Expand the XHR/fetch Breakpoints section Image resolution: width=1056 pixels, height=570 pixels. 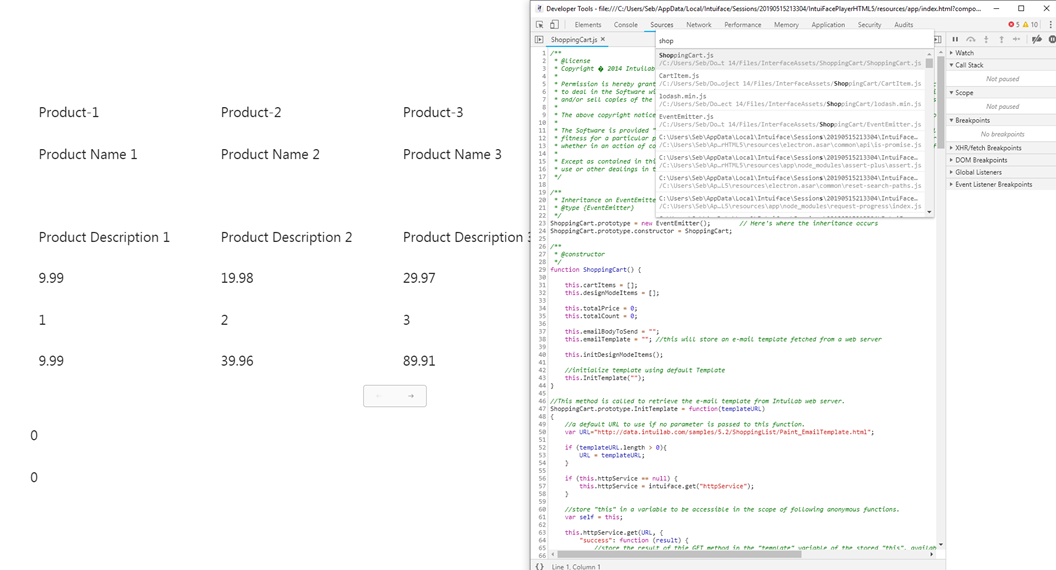pos(987,148)
